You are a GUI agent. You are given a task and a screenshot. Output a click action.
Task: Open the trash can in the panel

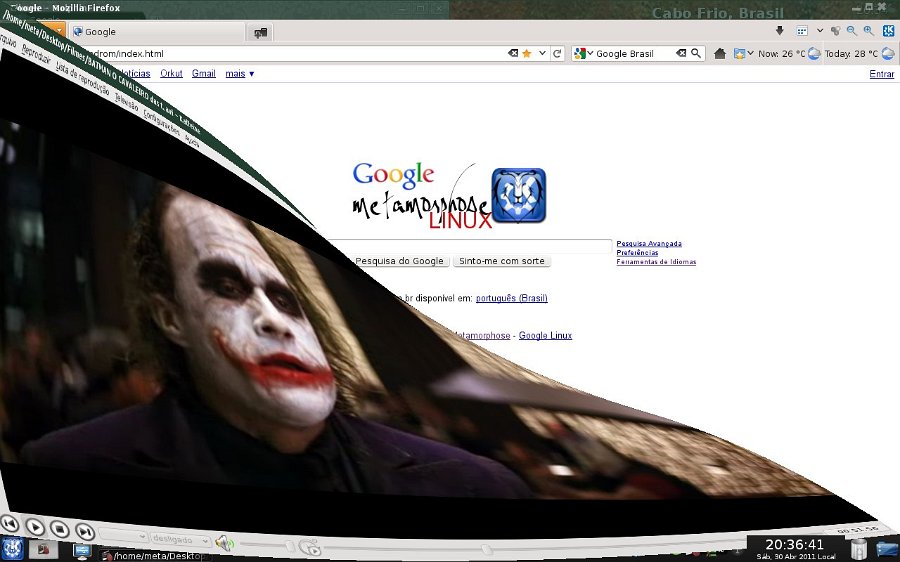coord(858,549)
